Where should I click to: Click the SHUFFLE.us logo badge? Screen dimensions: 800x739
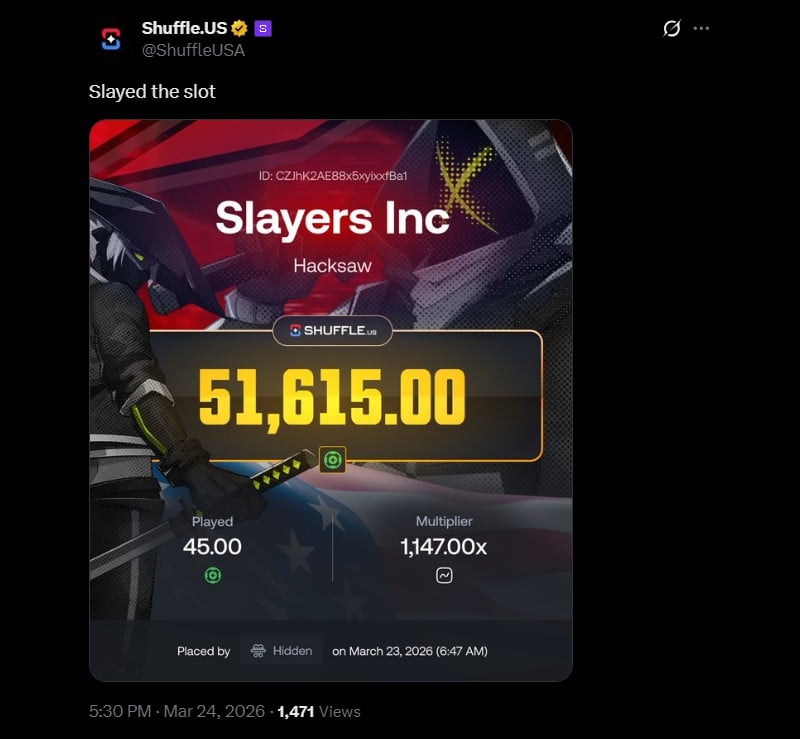click(x=333, y=330)
